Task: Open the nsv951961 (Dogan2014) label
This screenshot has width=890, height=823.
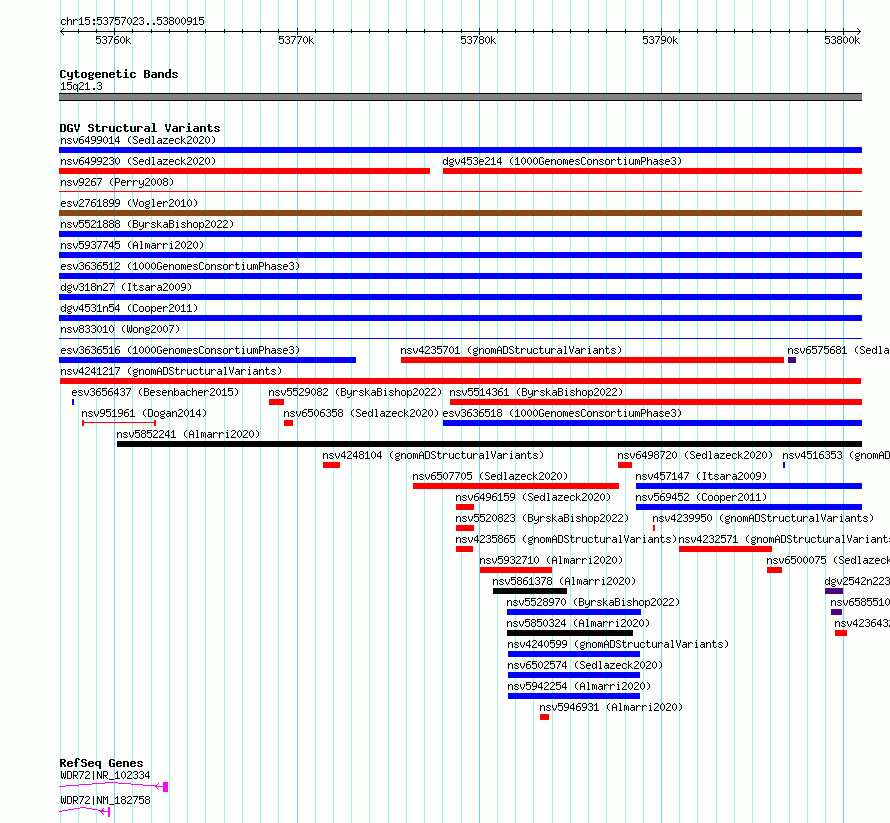Action: [144, 413]
